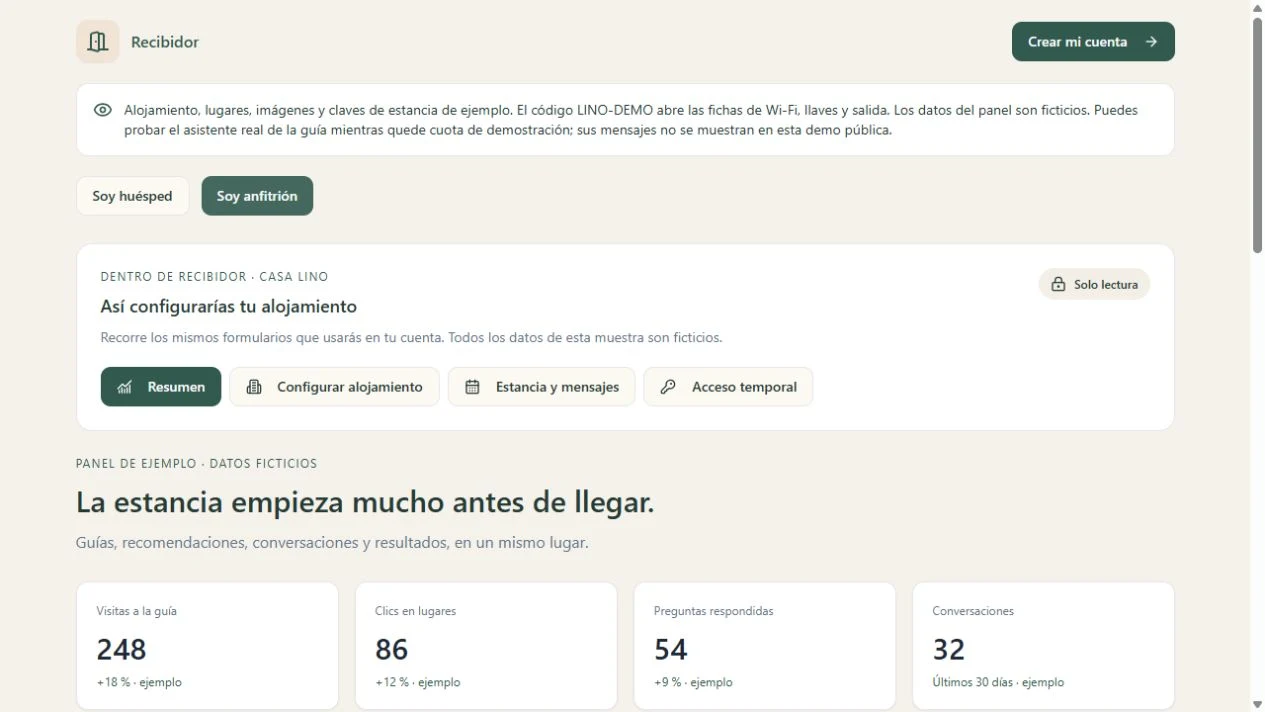Screen dimensions: 1265x712
Task: Click the Preguntas respondidas card
Action: tap(765, 646)
